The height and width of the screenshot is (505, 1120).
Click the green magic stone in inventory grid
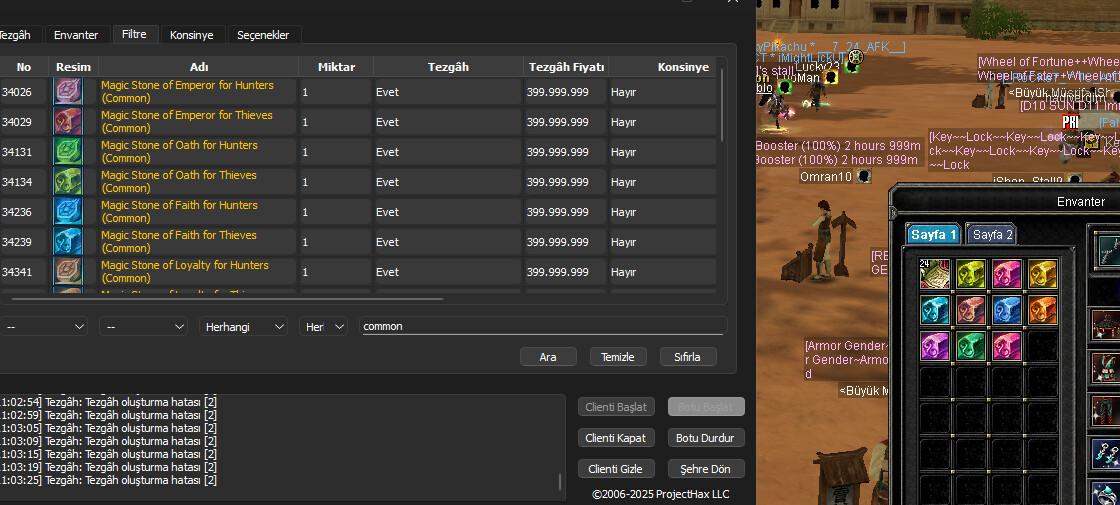click(x=971, y=346)
